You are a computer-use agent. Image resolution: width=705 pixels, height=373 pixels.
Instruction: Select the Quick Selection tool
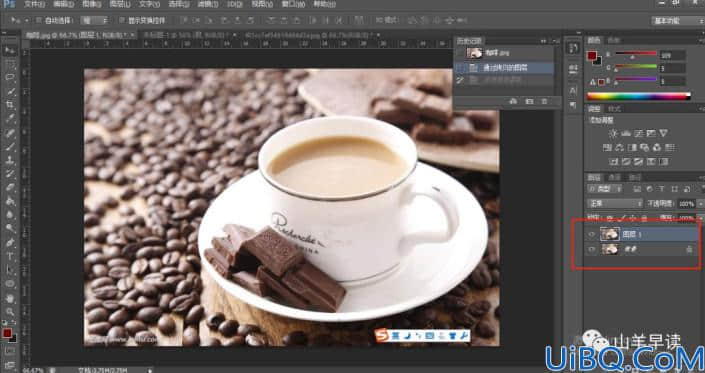click(x=9, y=91)
